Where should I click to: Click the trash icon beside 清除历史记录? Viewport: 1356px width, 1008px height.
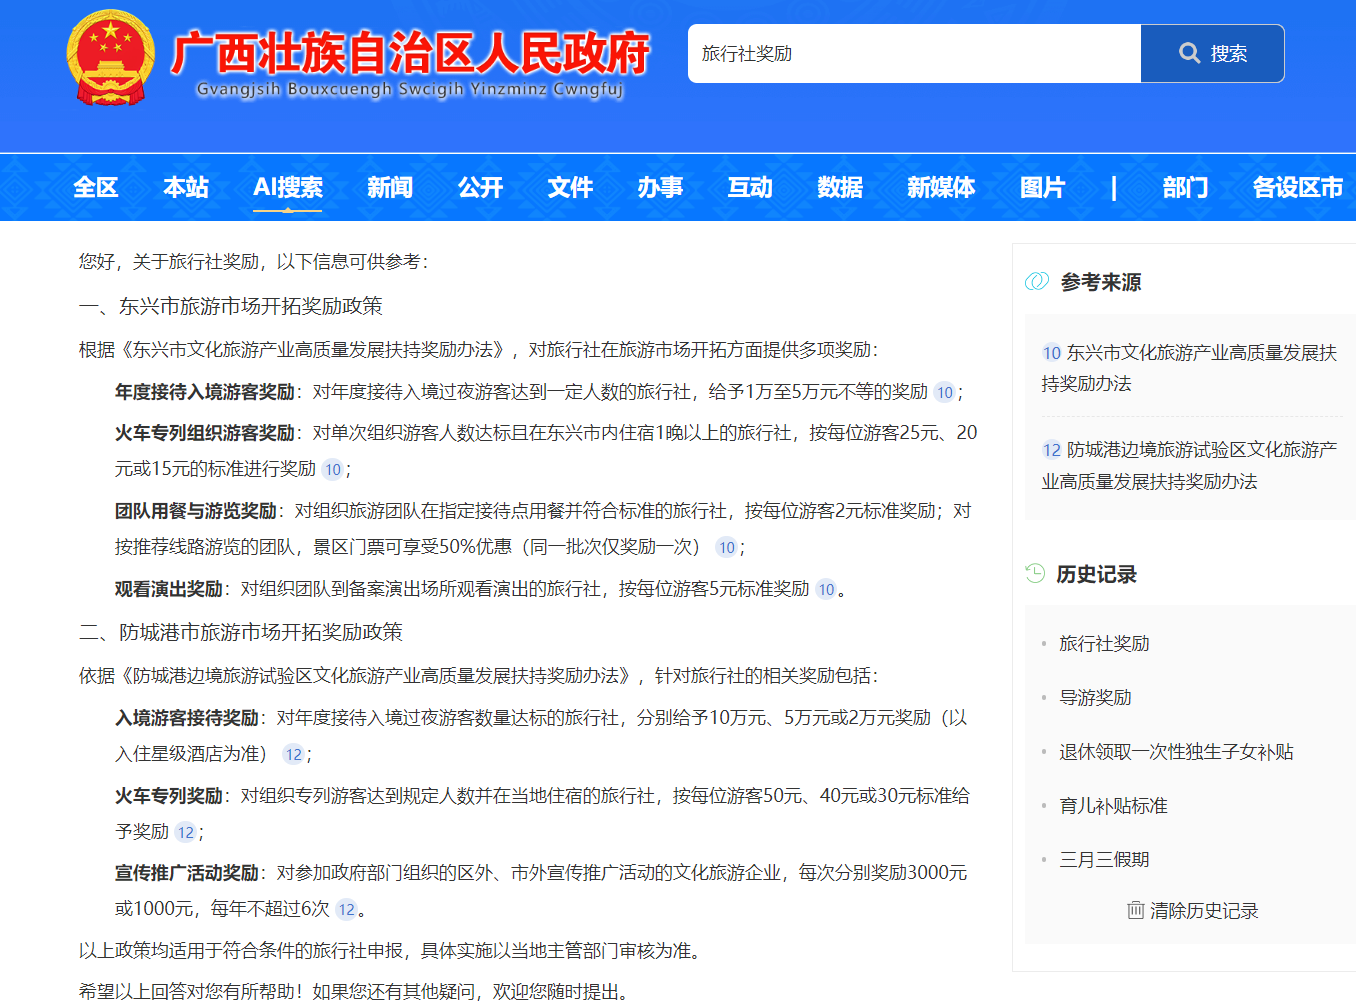tap(1135, 910)
